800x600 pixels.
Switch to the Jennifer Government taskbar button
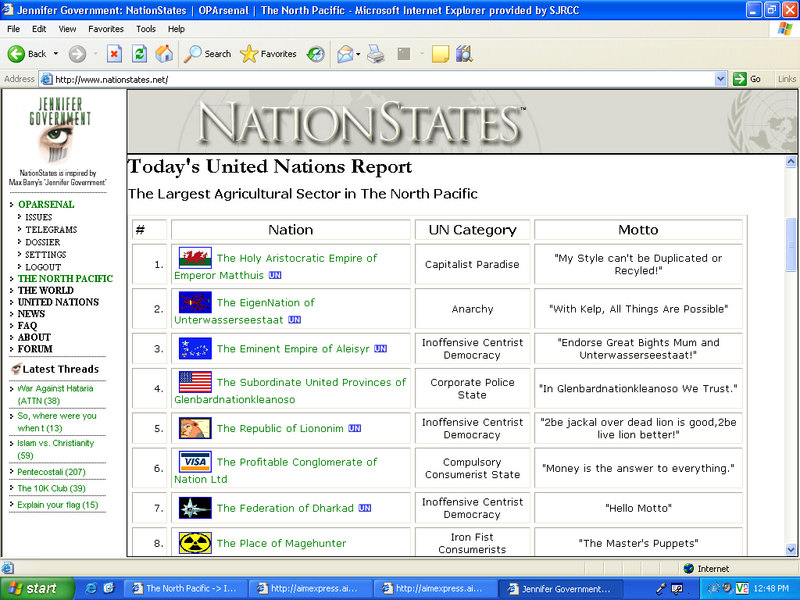point(562,588)
